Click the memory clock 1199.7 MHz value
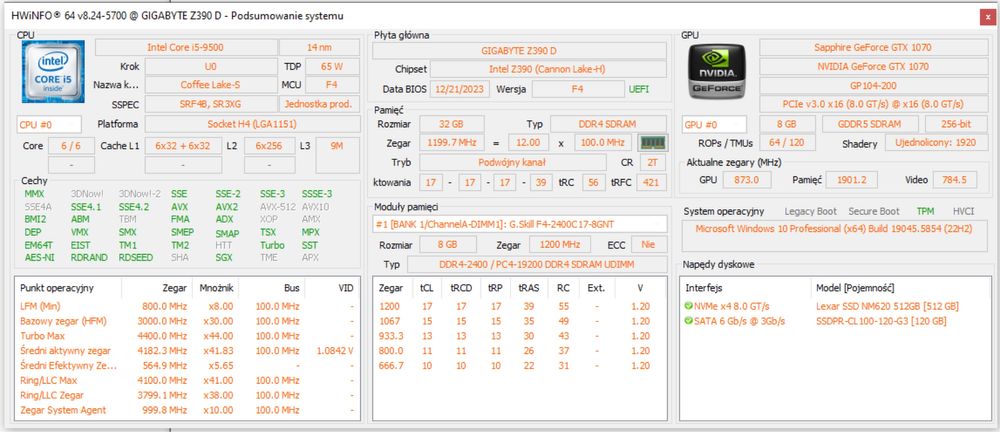The image size is (1000, 432). click(x=452, y=142)
